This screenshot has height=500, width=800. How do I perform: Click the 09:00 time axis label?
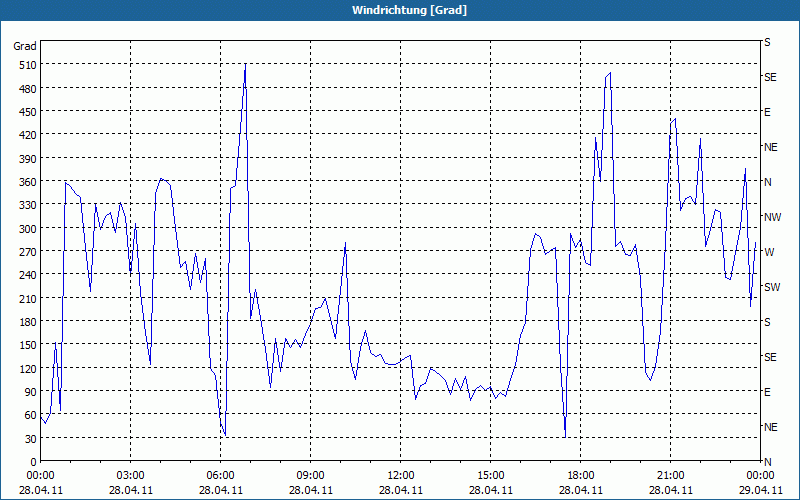[310, 476]
